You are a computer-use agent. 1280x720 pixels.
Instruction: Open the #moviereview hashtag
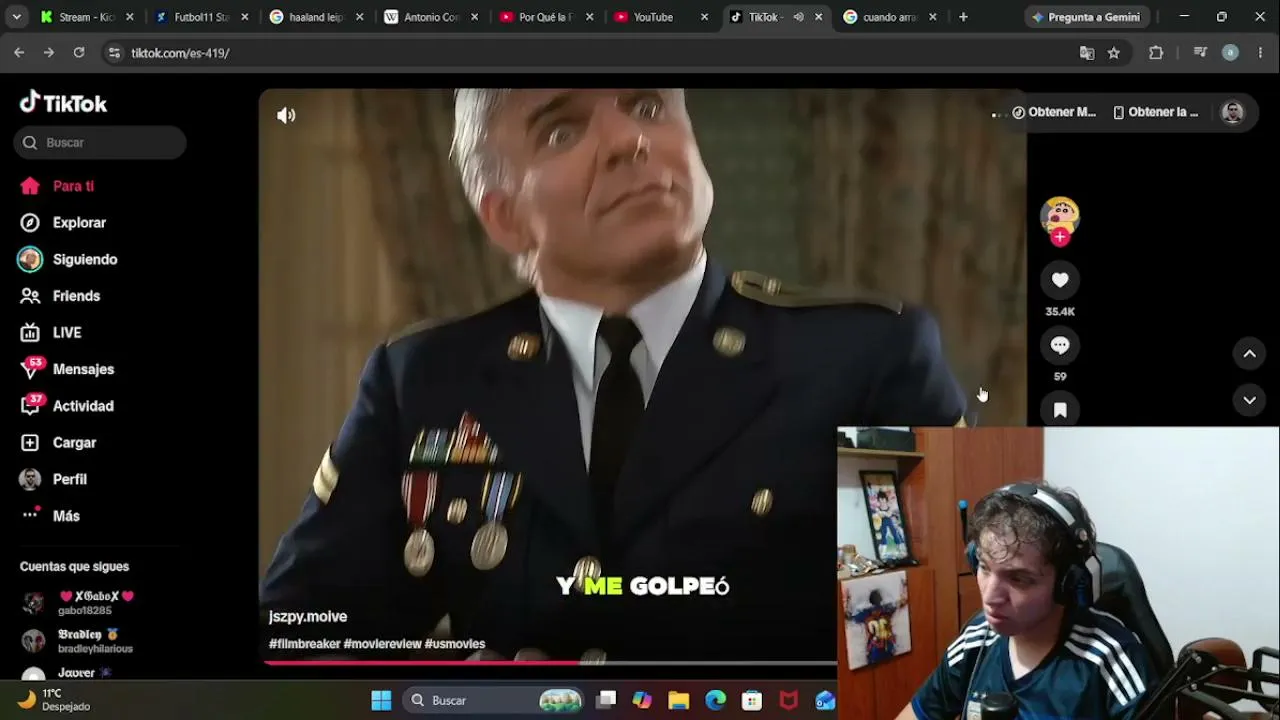click(x=383, y=644)
